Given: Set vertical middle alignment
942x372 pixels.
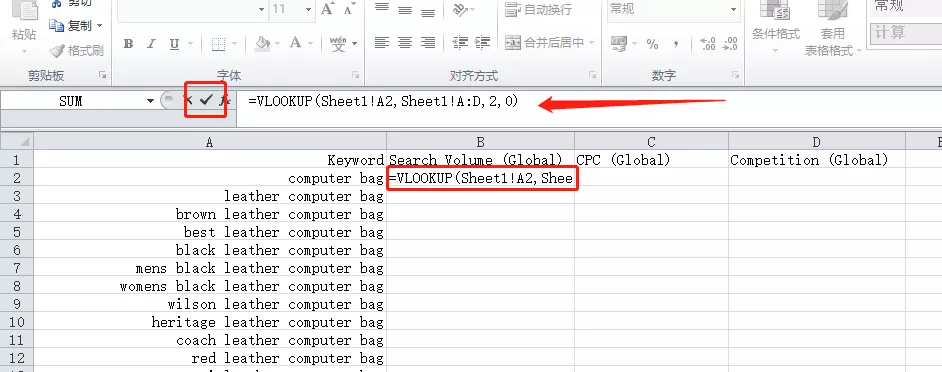Looking at the screenshot, I should pos(405,9).
